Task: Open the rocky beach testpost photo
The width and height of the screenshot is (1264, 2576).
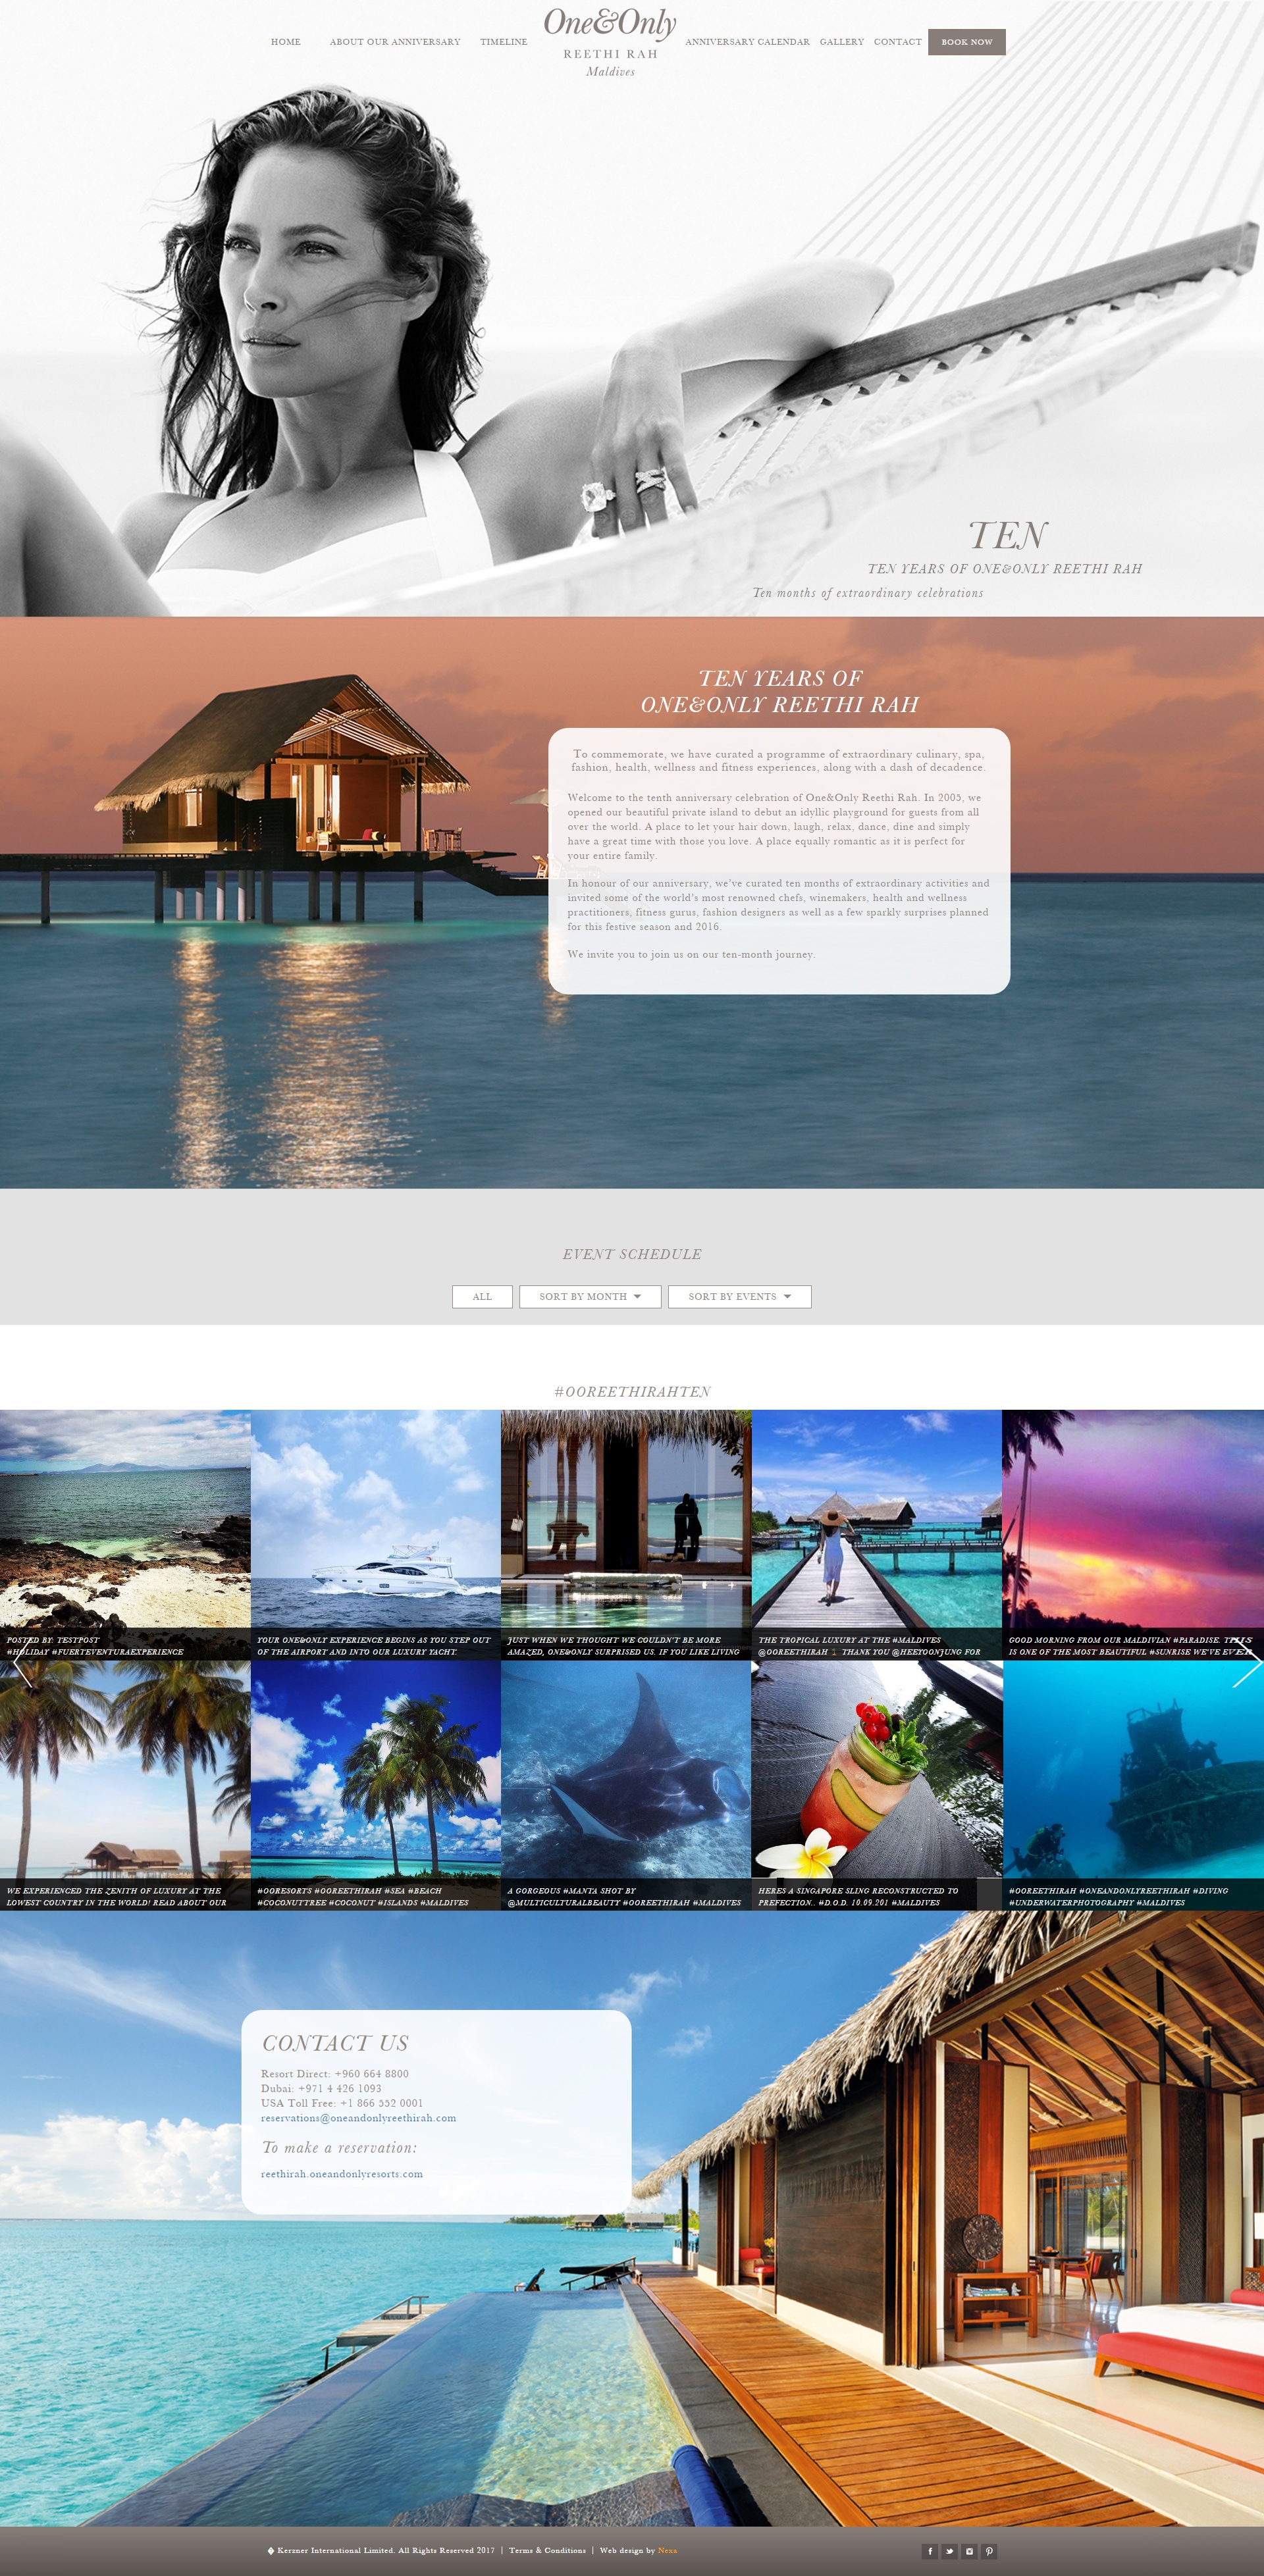Action: [125, 1535]
